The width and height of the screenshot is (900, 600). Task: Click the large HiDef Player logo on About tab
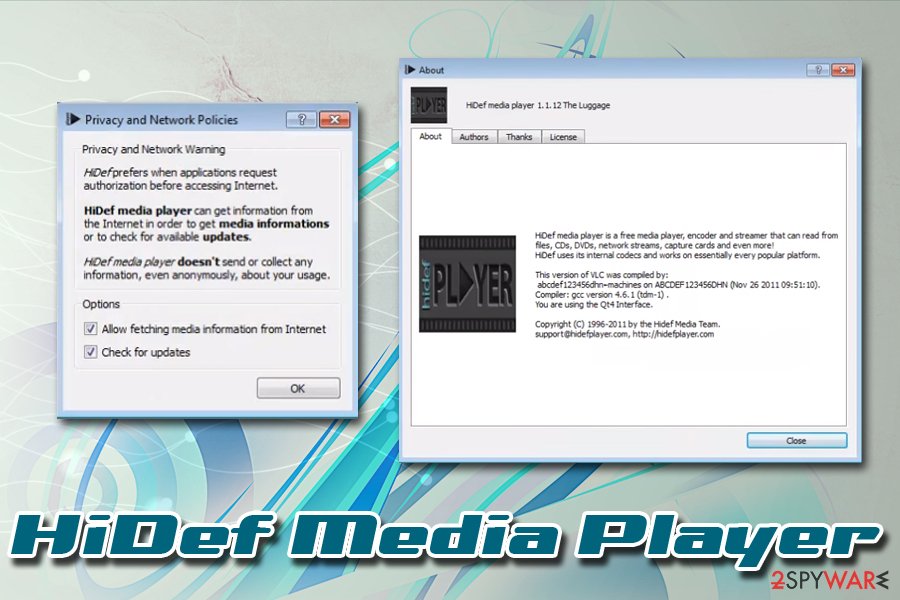click(x=466, y=283)
